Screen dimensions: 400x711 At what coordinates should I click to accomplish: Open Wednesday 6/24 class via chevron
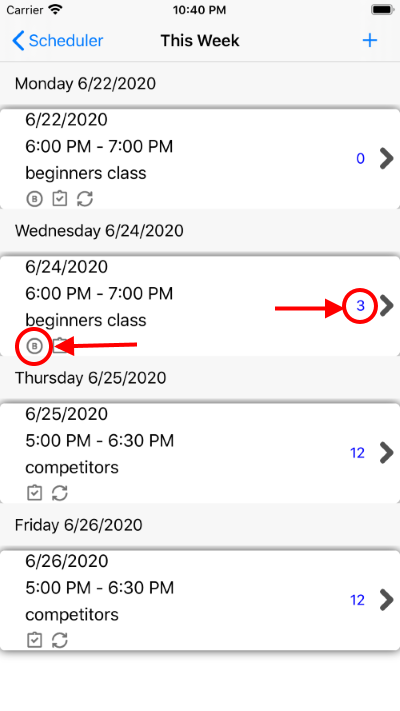point(386,306)
